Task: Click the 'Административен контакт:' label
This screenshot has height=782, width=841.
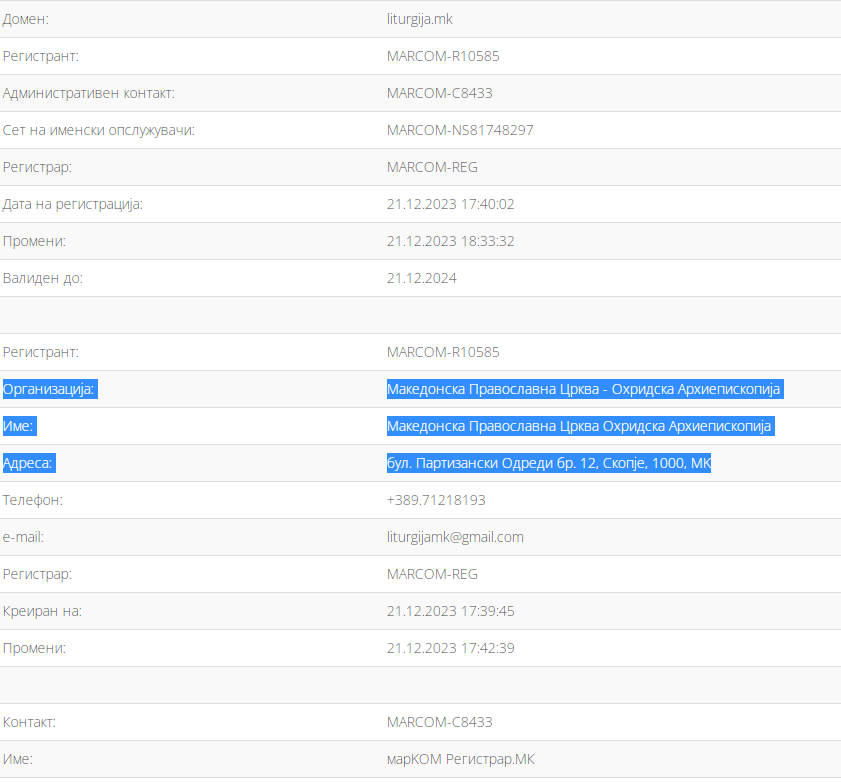Action: [89, 93]
